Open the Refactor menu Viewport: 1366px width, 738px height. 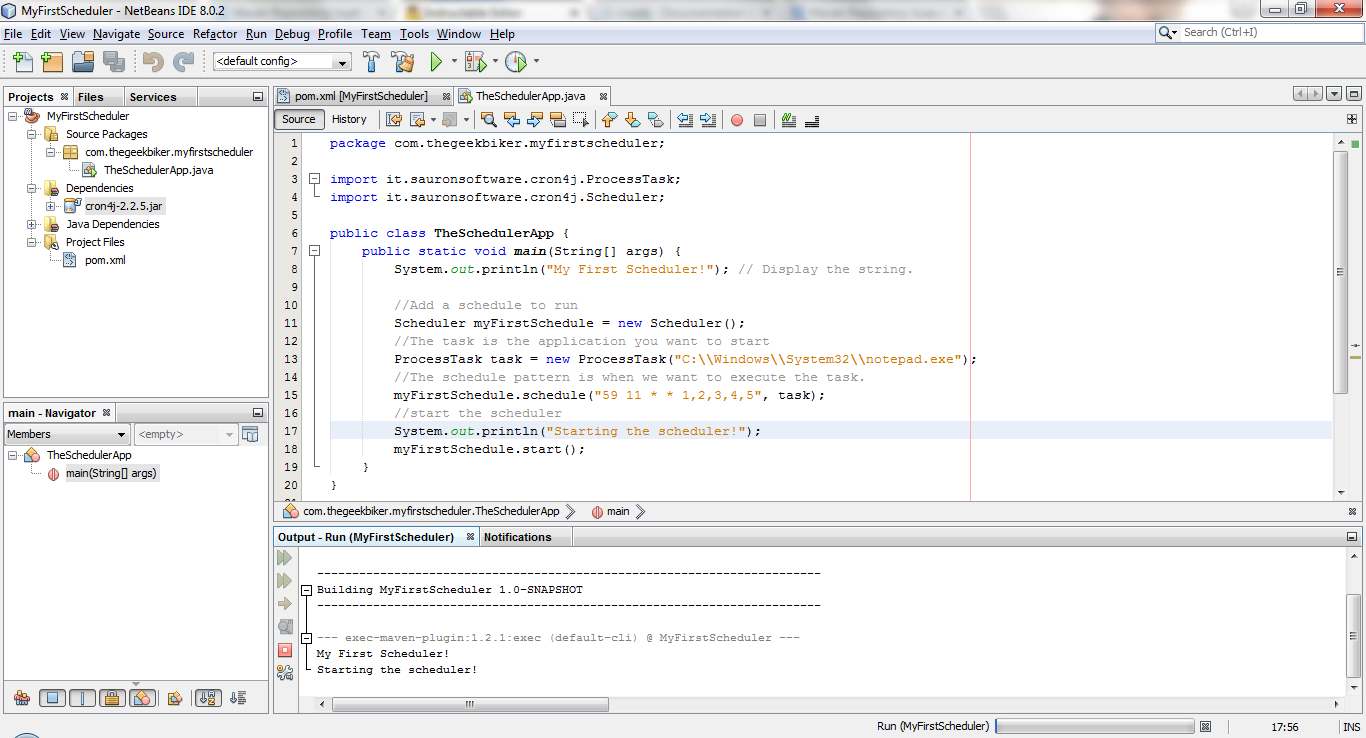tap(215, 34)
